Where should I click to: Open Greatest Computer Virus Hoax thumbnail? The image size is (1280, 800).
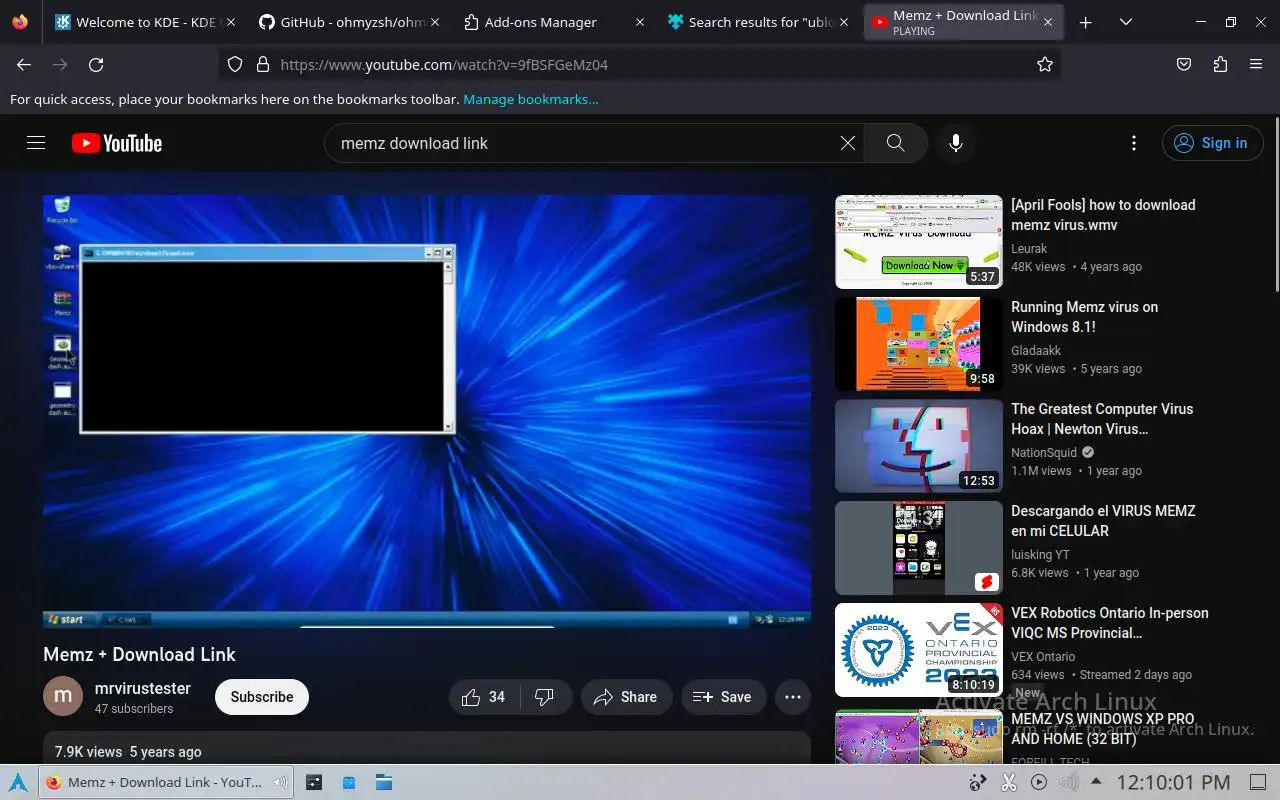918,446
